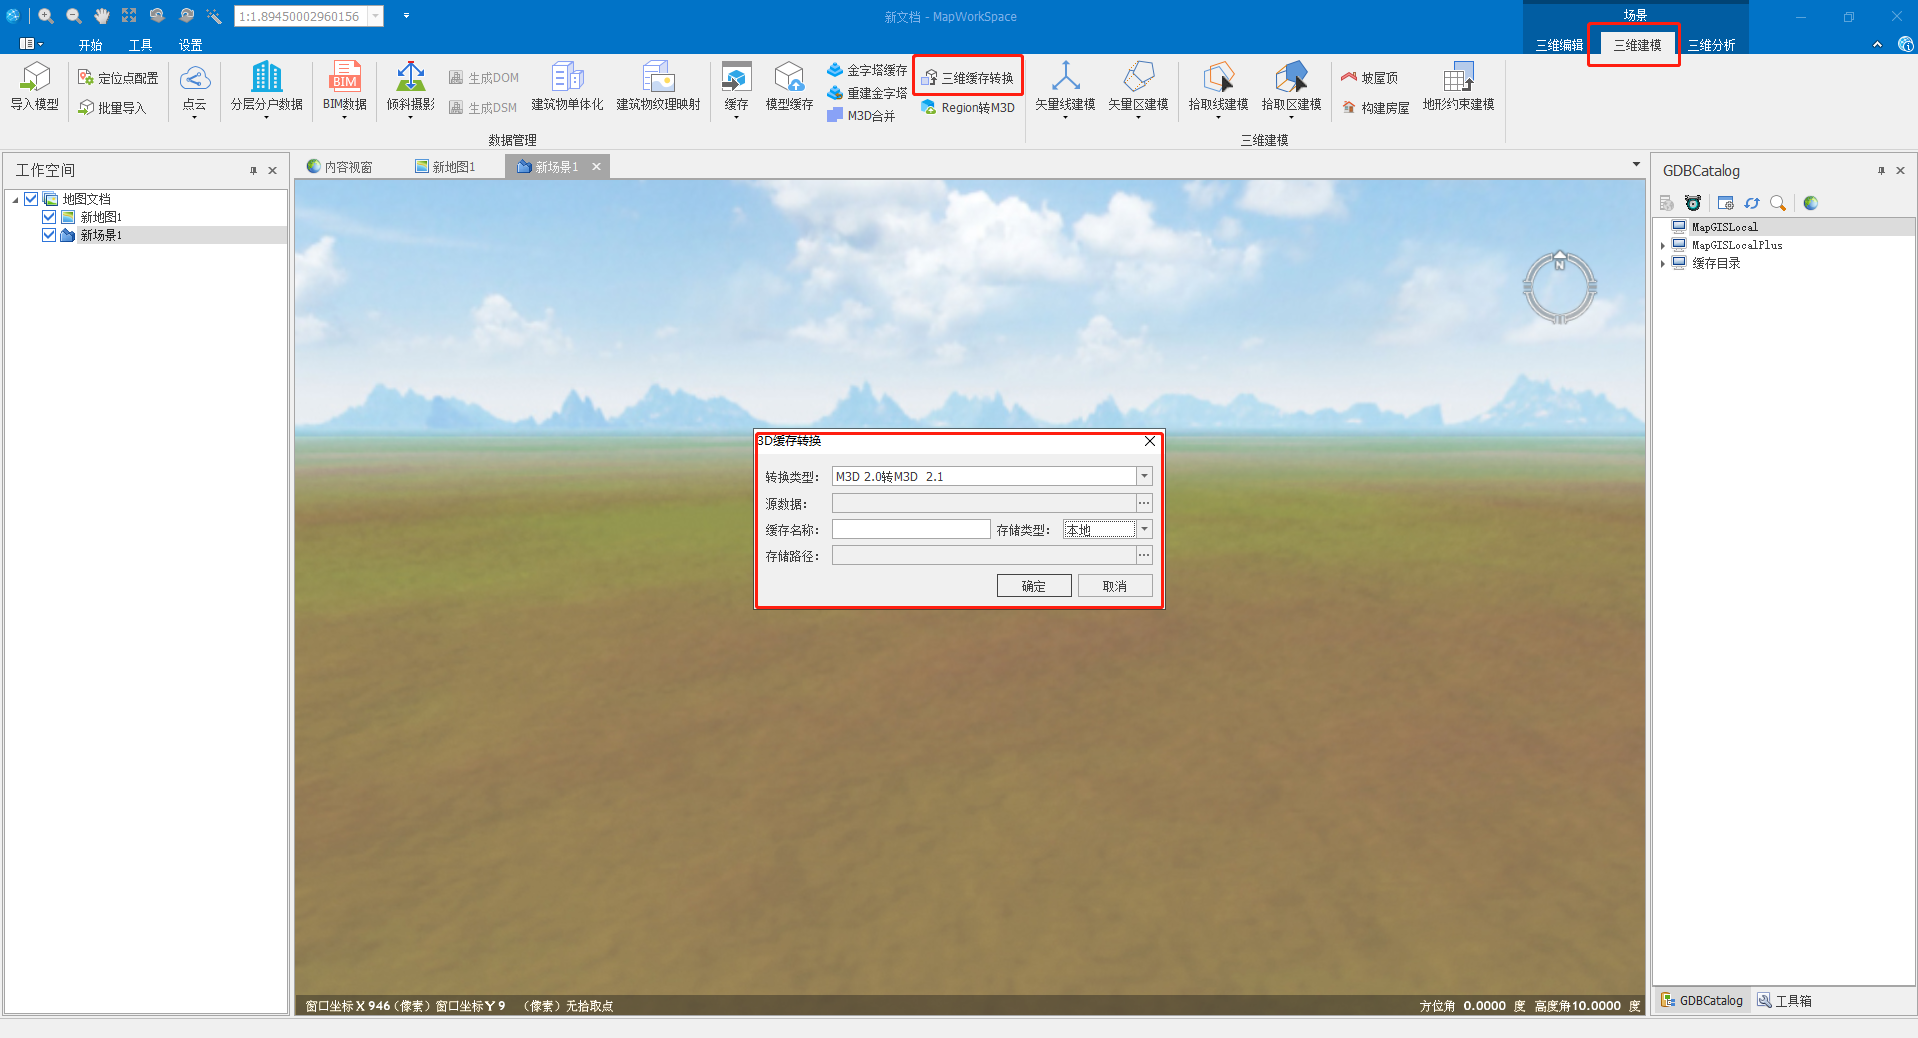Open the 转换类型 dropdown list
Screen dimensions: 1918x1038
point(1144,477)
